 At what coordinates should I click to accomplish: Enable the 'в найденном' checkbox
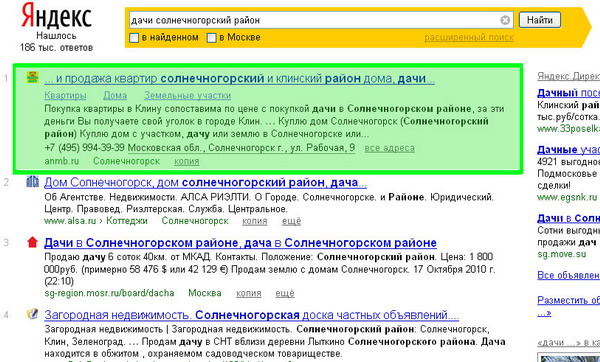point(134,38)
